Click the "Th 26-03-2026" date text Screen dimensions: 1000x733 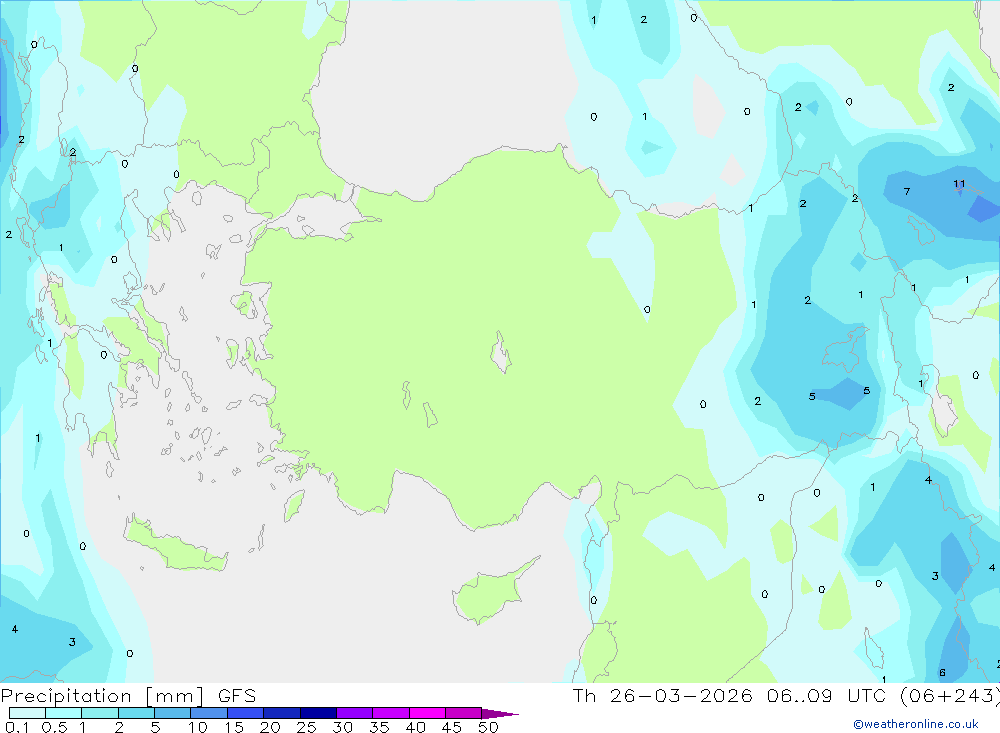tap(663, 696)
